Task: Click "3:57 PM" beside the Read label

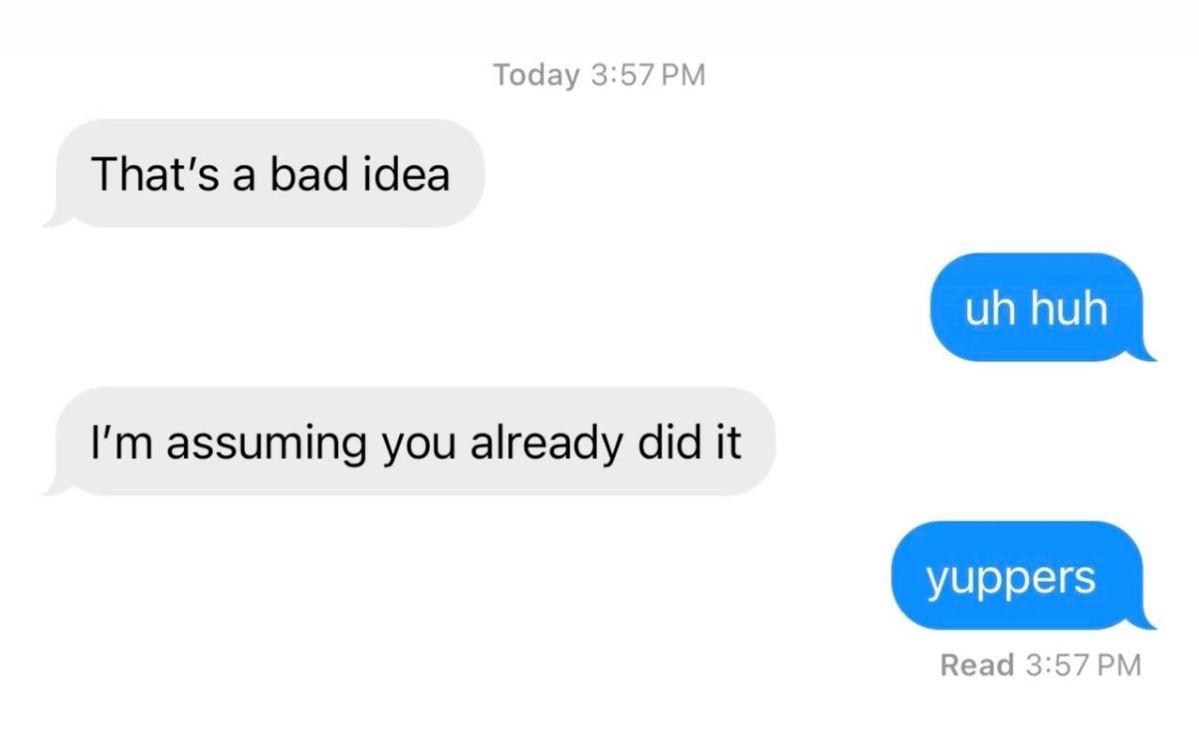Action: [1084, 664]
